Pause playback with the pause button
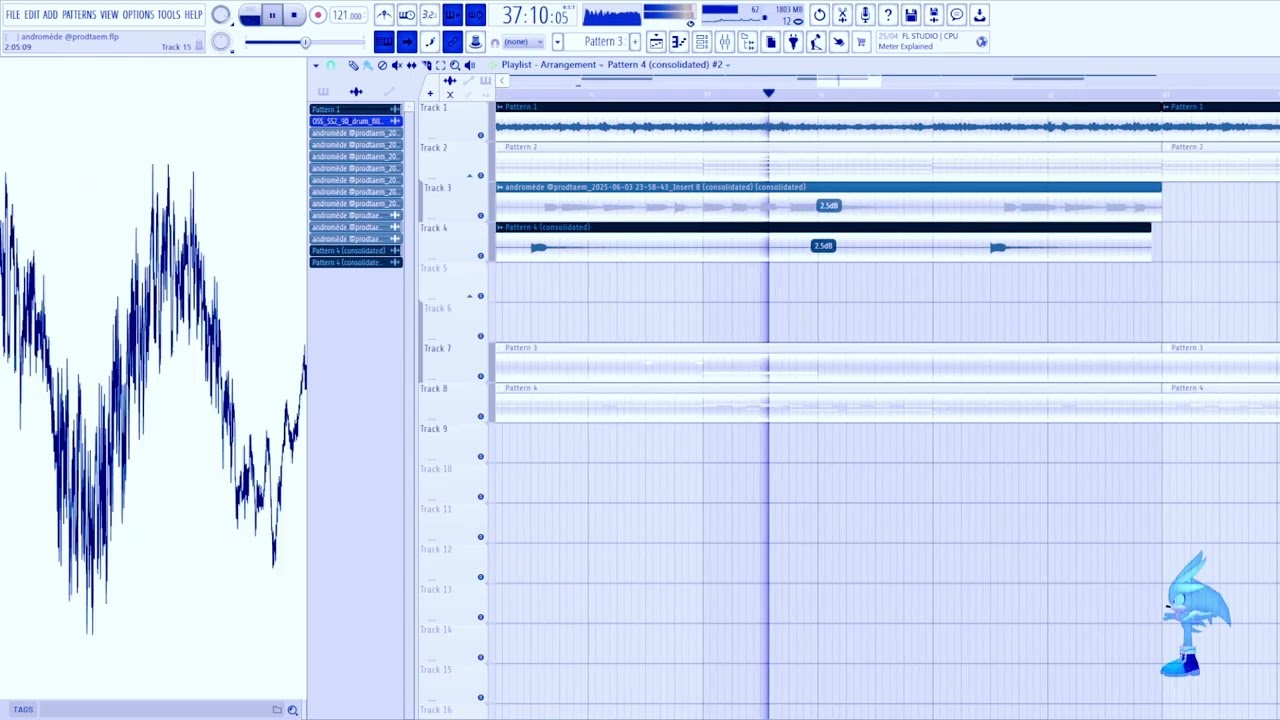 click(x=272, y=15)
